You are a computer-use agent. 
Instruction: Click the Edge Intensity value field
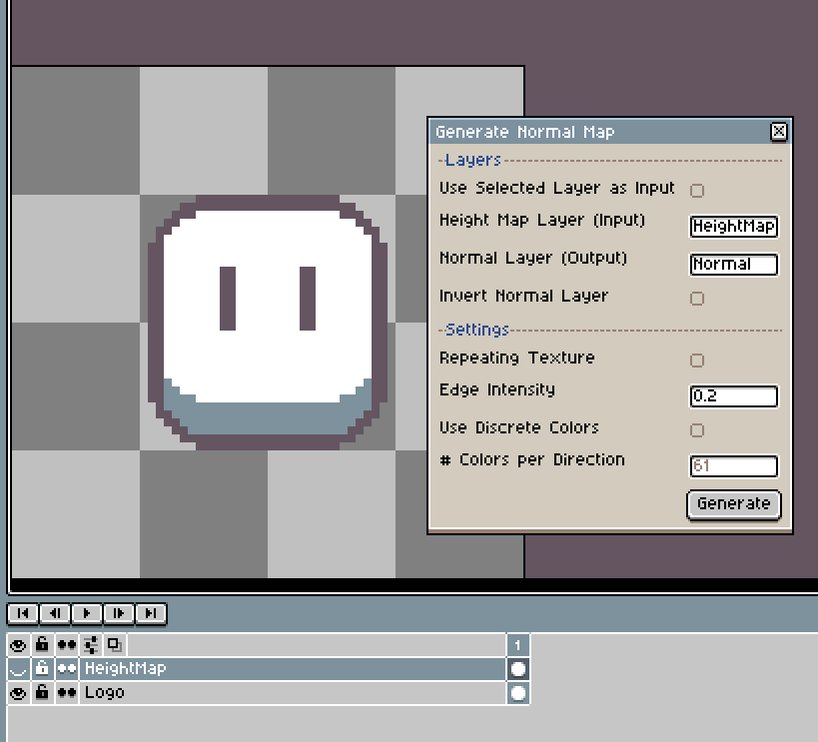[734, 397]
